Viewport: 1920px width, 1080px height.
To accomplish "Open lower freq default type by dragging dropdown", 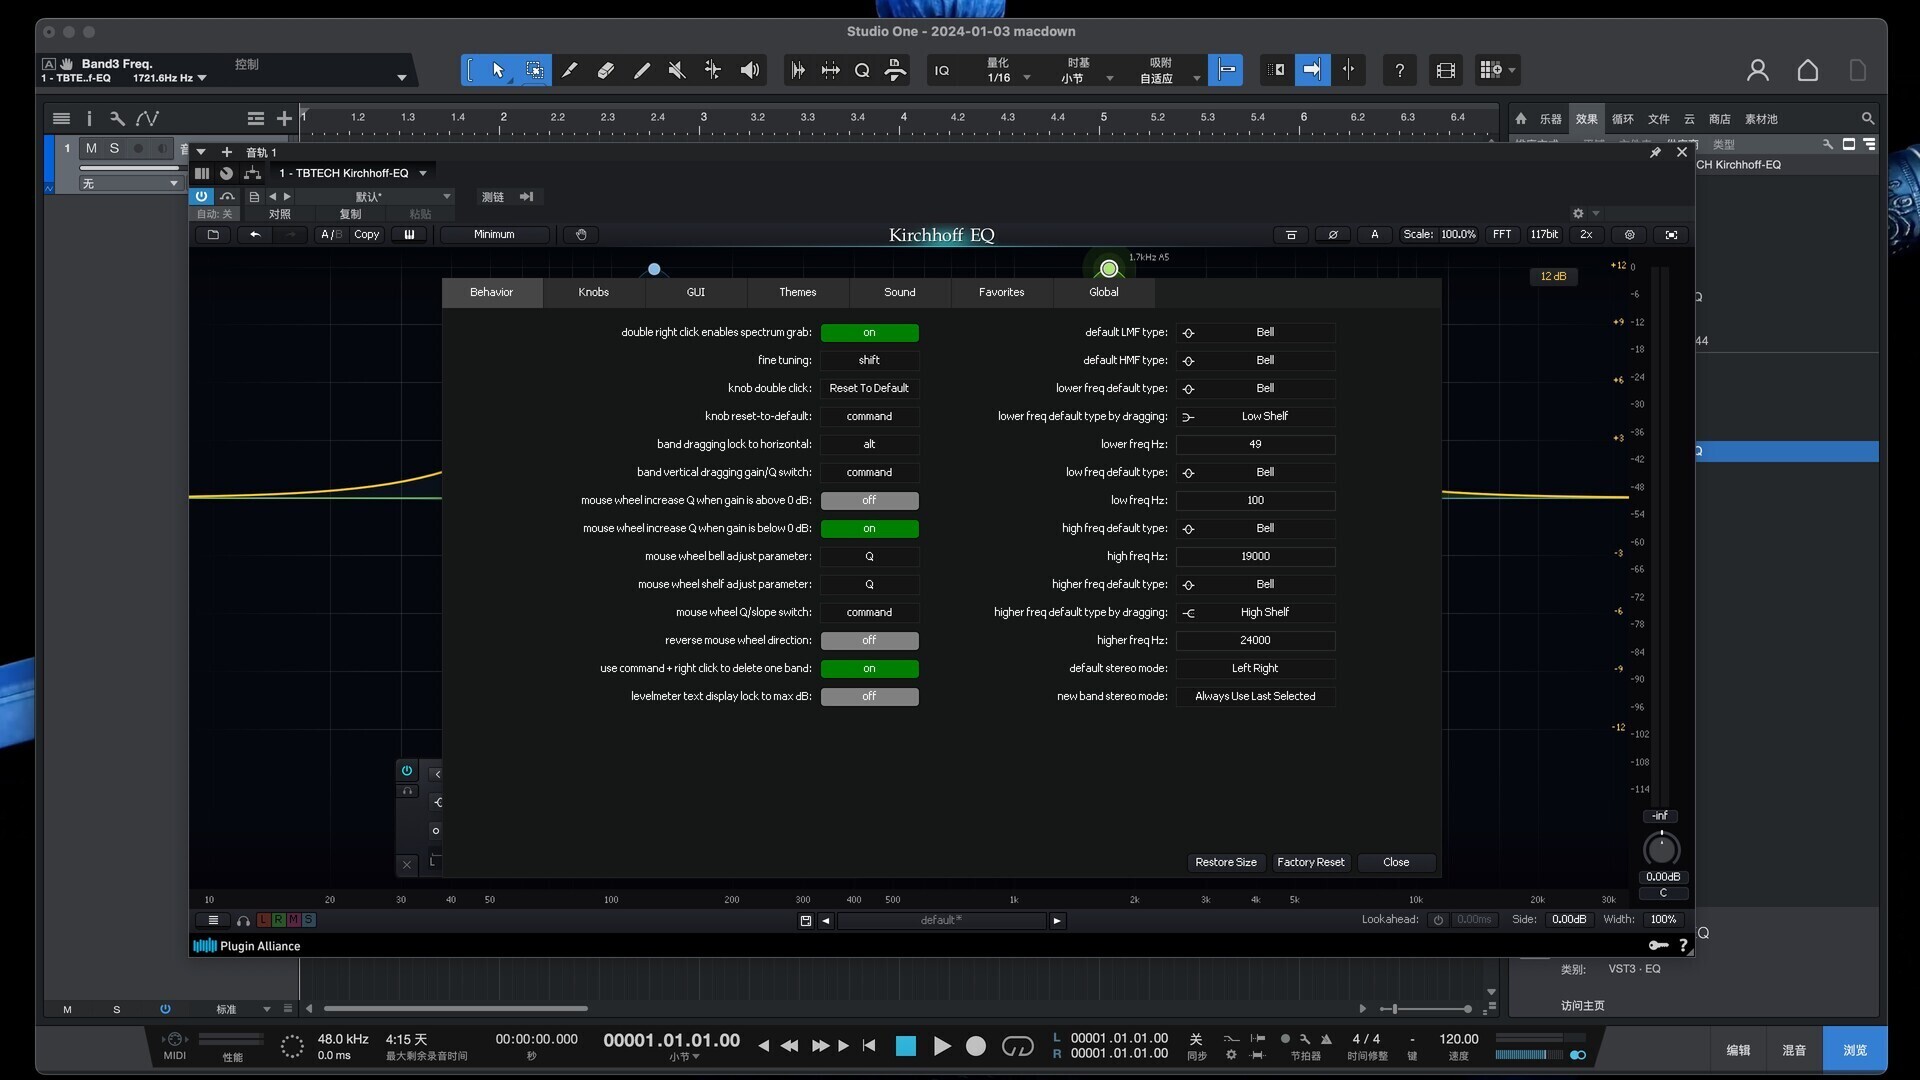I will (x=1255, y=417).
